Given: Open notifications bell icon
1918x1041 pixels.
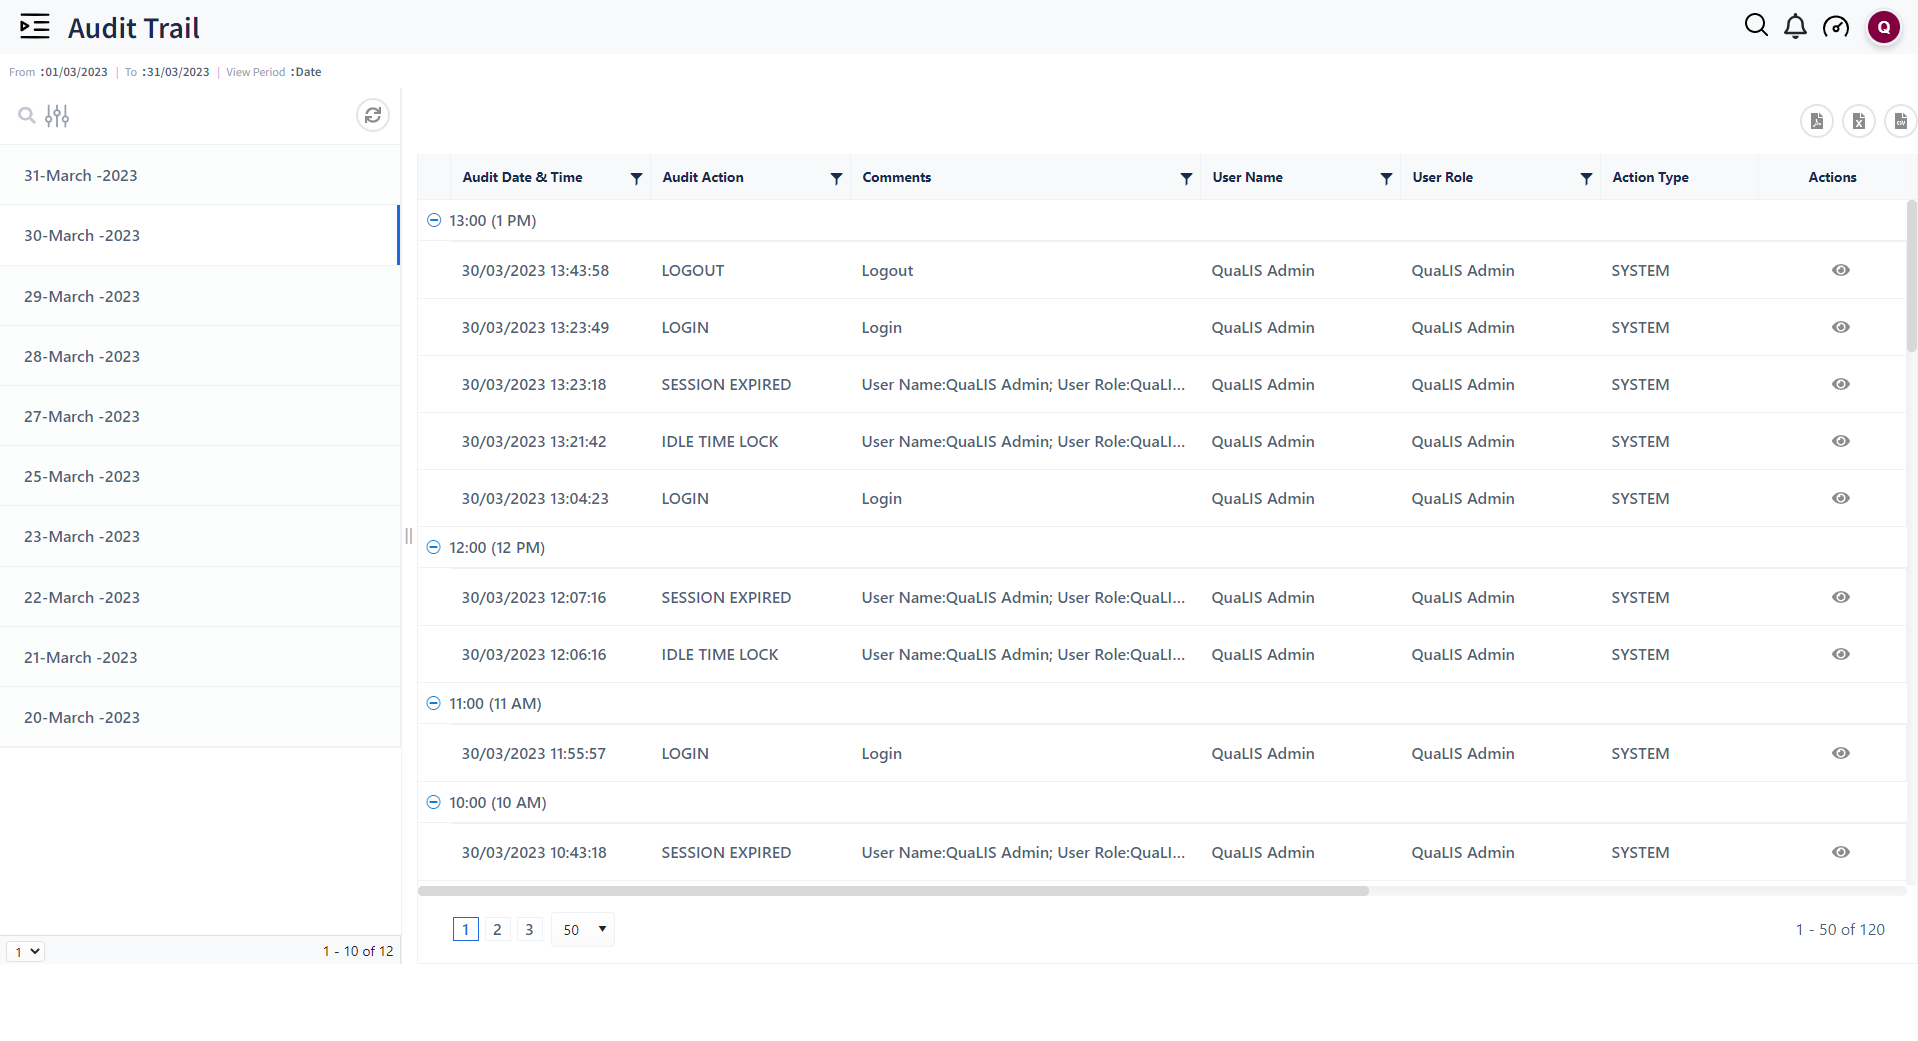Looking at the screenshot, I should (1795, 27).
